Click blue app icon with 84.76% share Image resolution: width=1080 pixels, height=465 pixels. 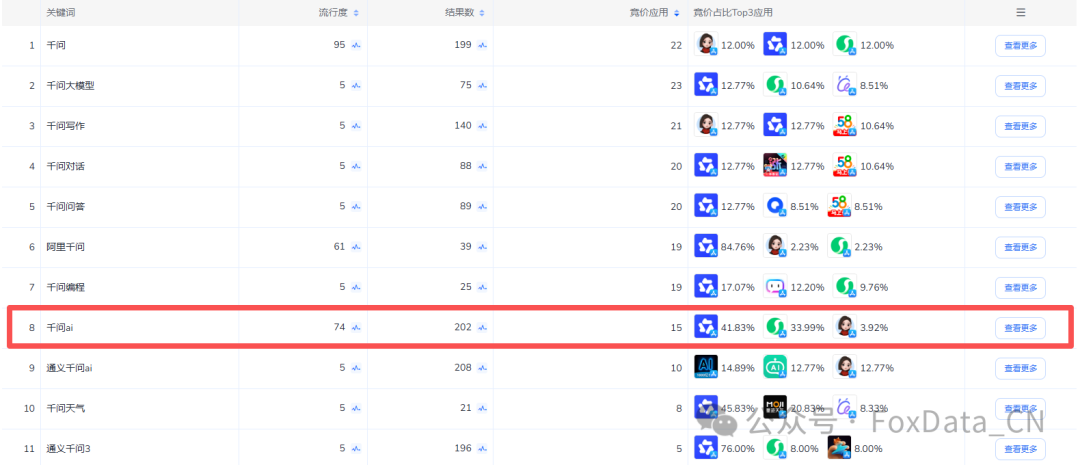706,246
